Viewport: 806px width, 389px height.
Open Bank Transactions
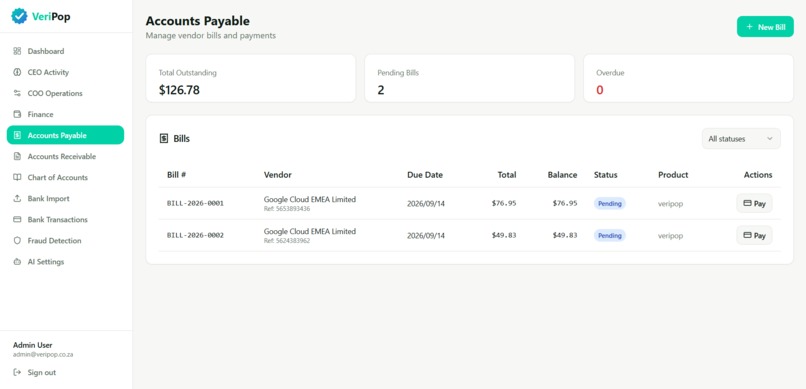tap(65, 220)
